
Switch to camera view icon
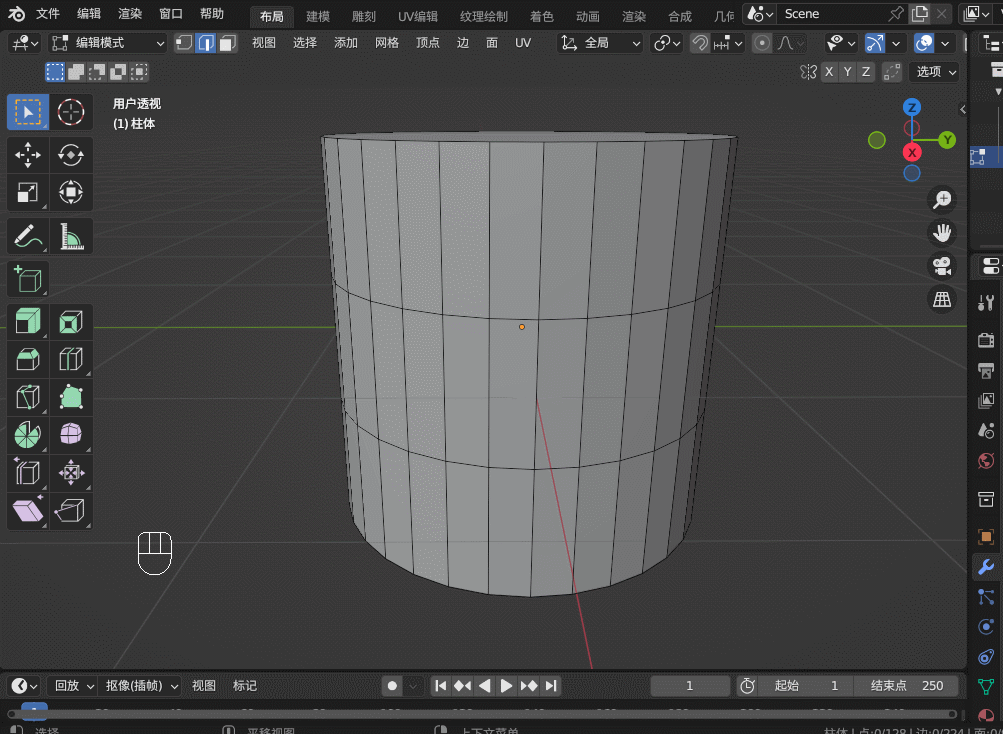point(941,266)
